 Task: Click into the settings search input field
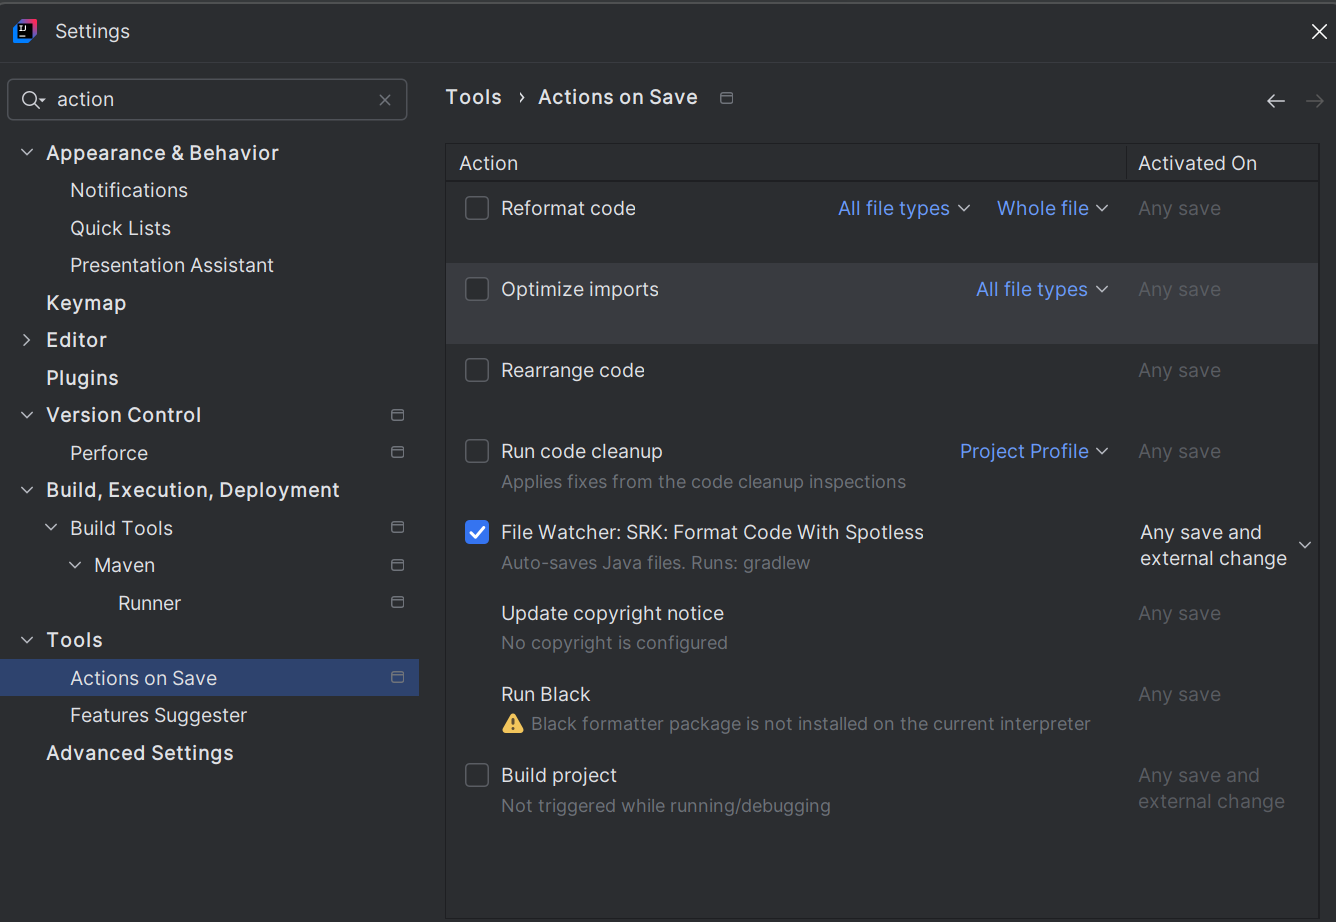(x=210, y=100)
